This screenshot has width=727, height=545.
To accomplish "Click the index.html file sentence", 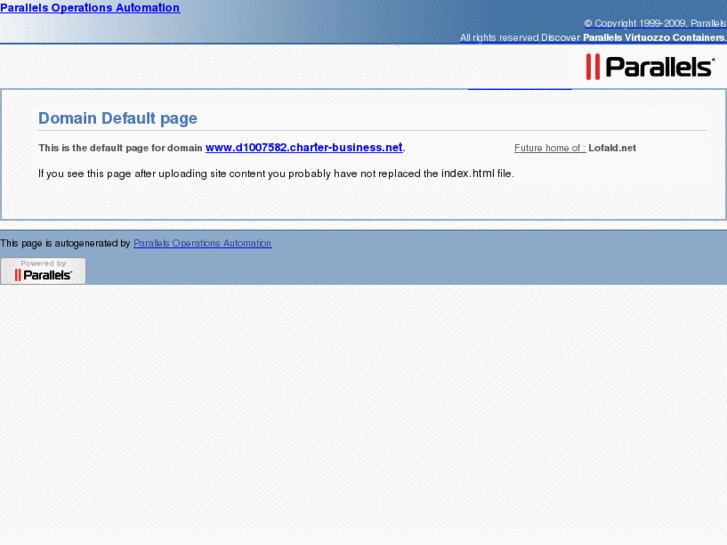I will tap(276, 173).
